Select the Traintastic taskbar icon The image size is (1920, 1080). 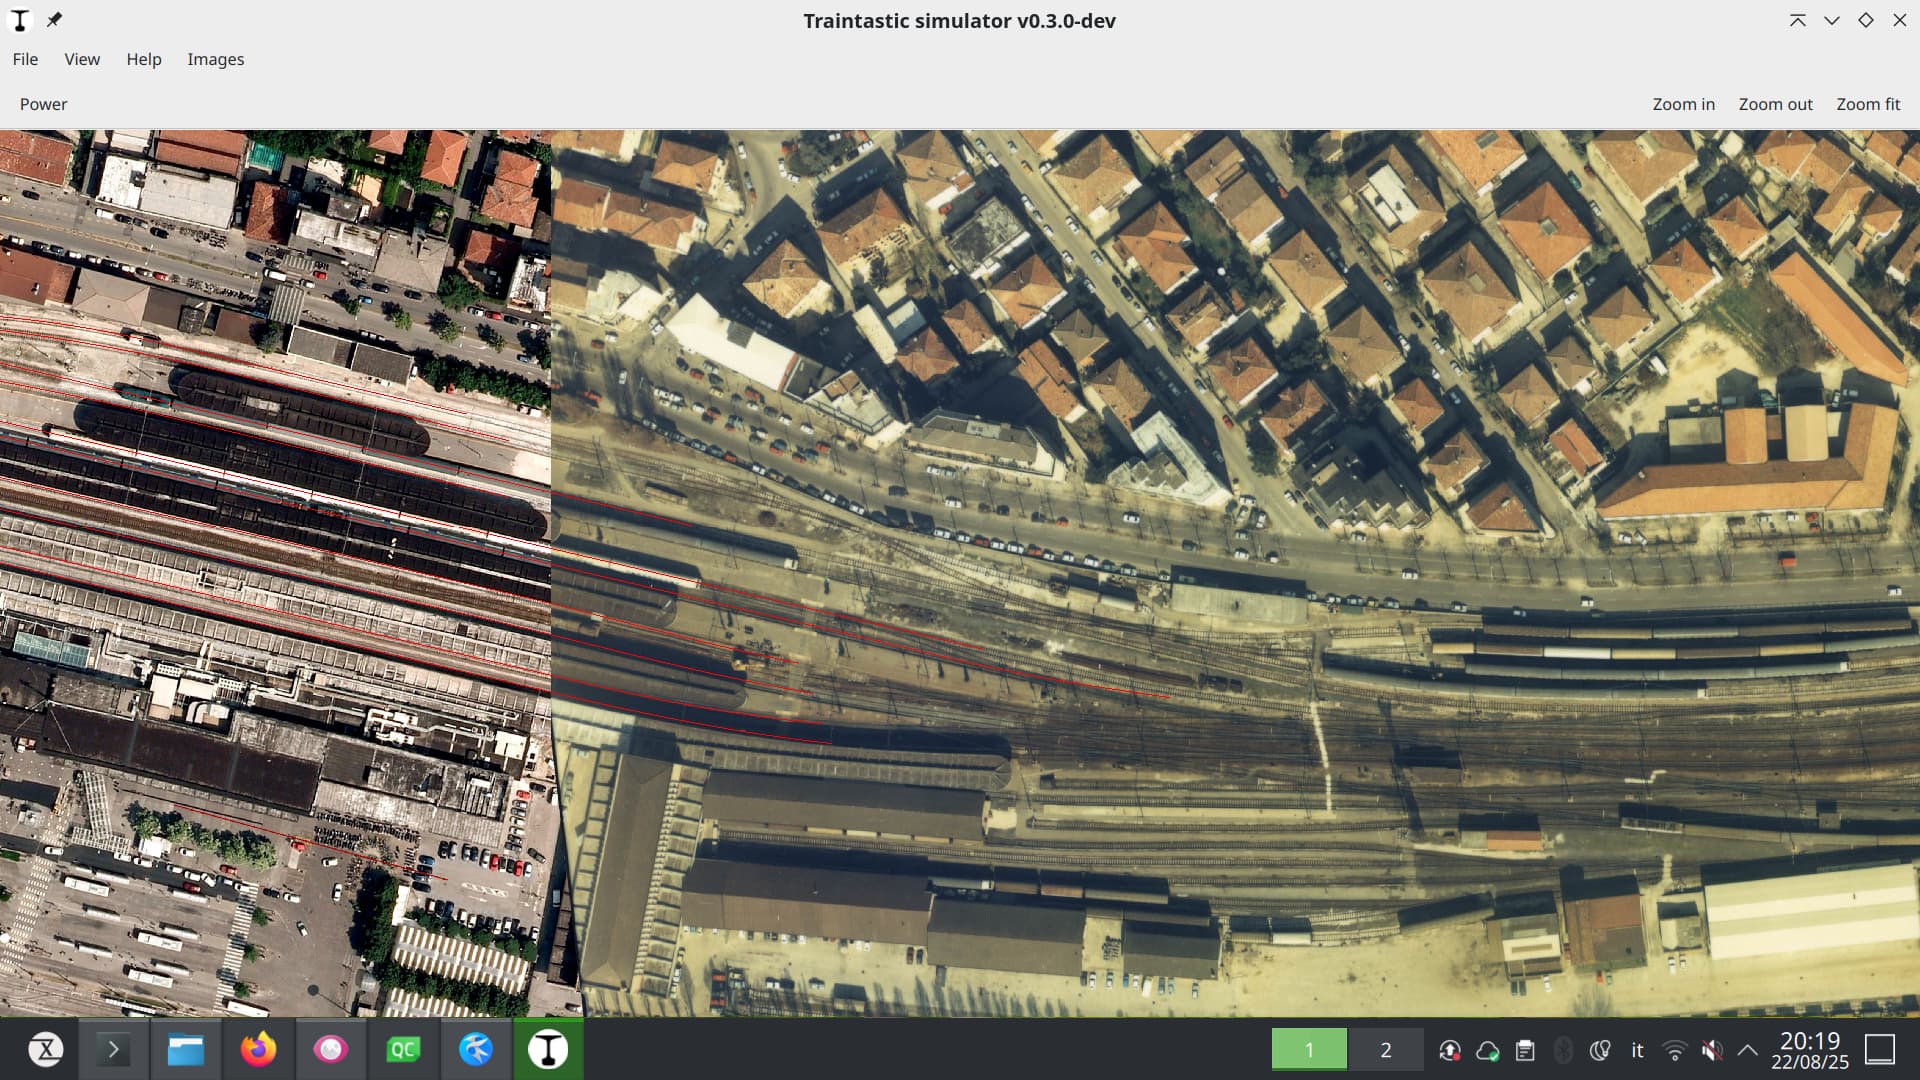click(x=548, y=1049)
